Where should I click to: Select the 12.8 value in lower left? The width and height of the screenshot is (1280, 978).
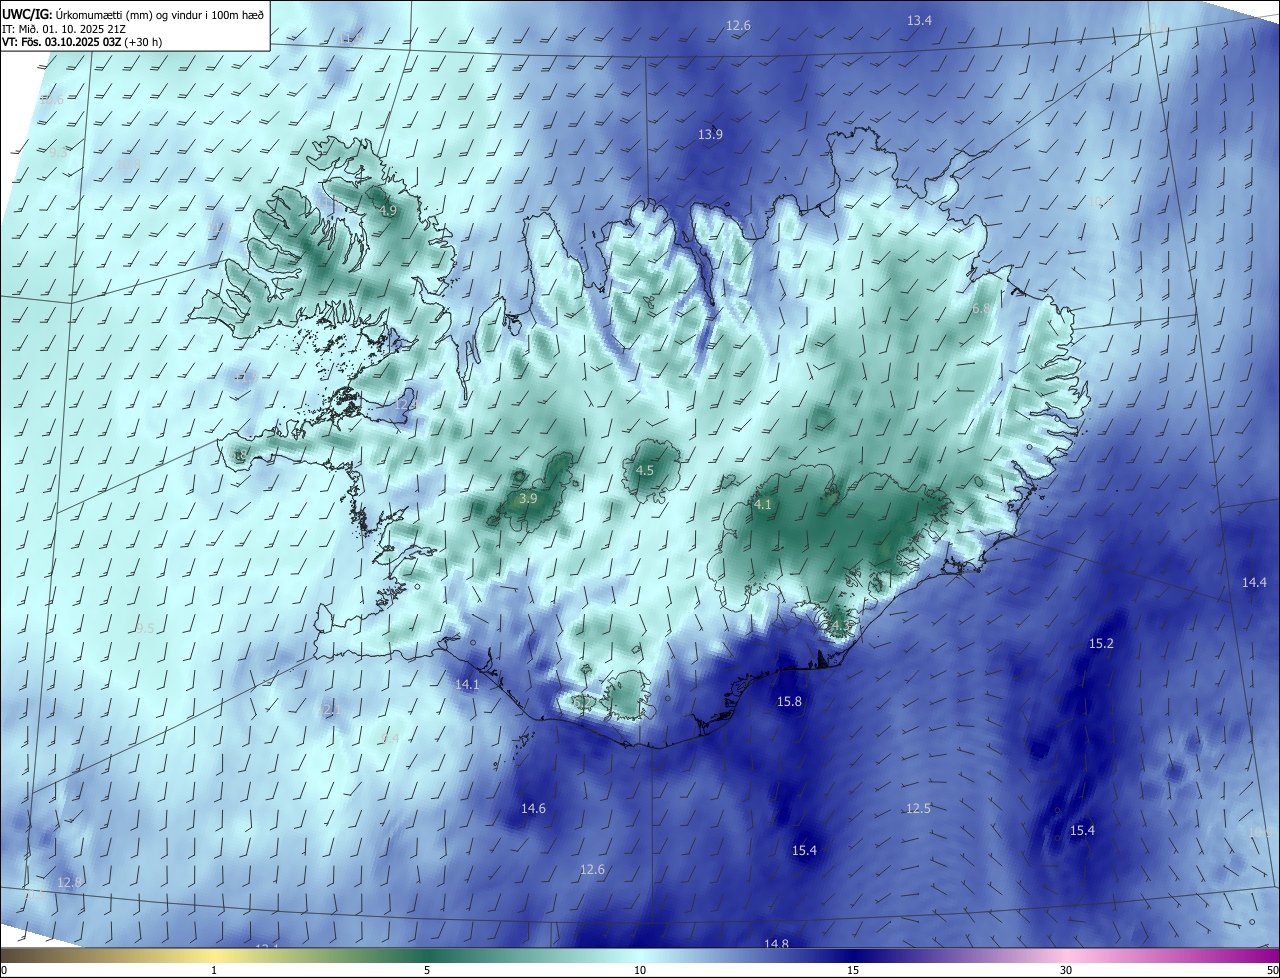[69, 882]
